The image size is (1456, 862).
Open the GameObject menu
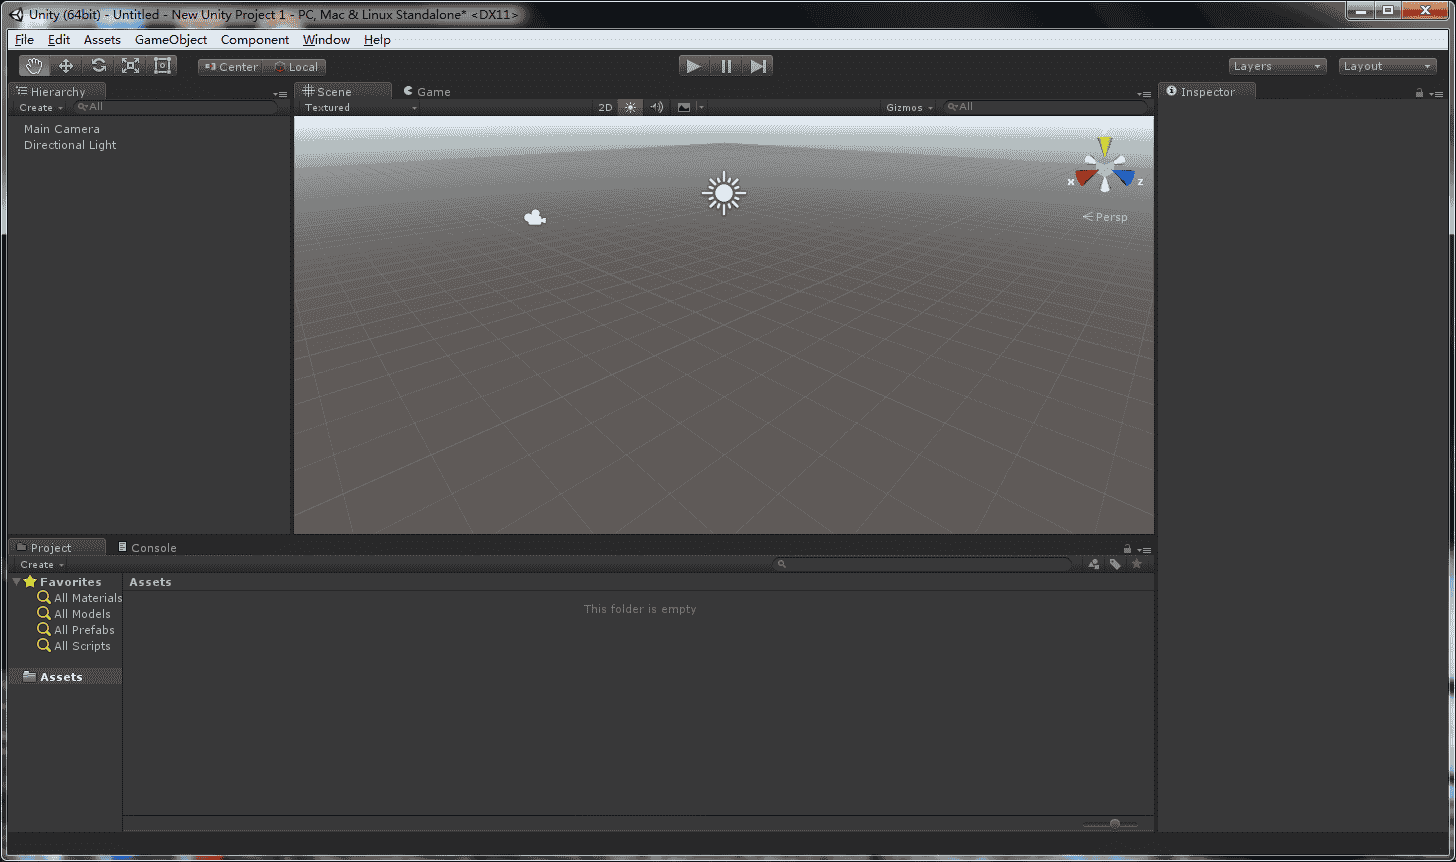click(x=170, y=40)
